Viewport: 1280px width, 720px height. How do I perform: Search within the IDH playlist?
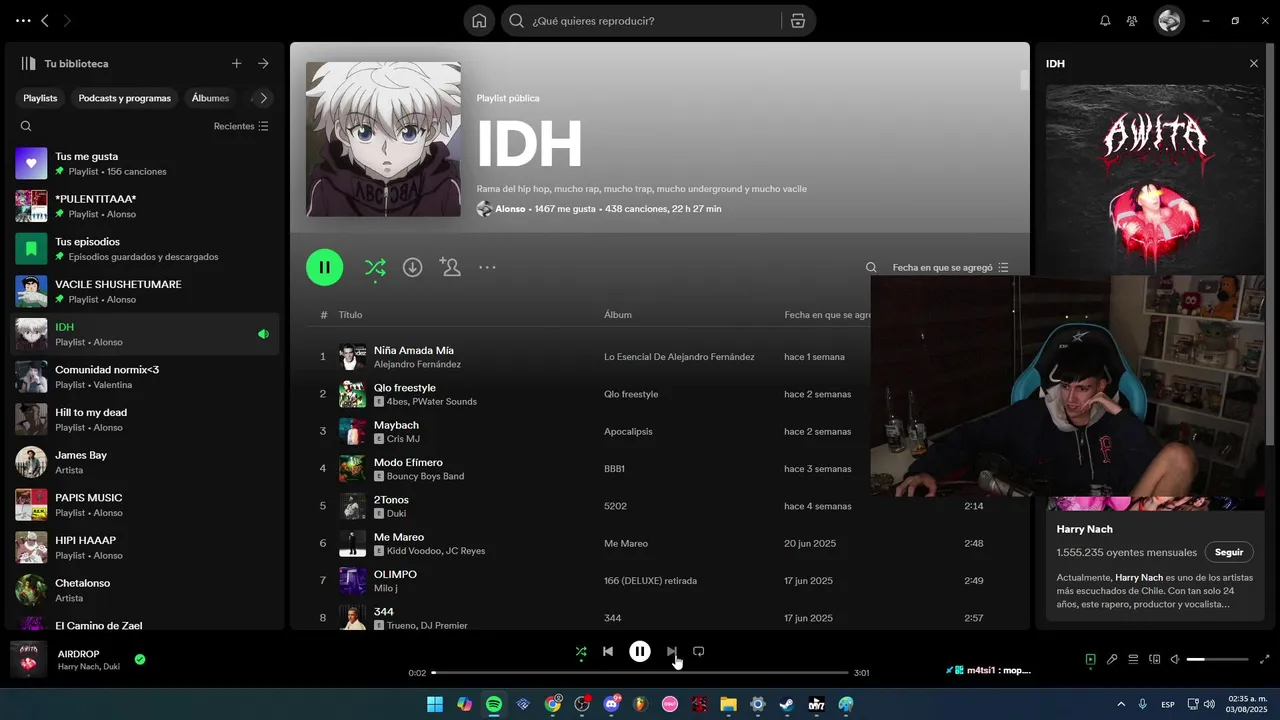(871, 267)
